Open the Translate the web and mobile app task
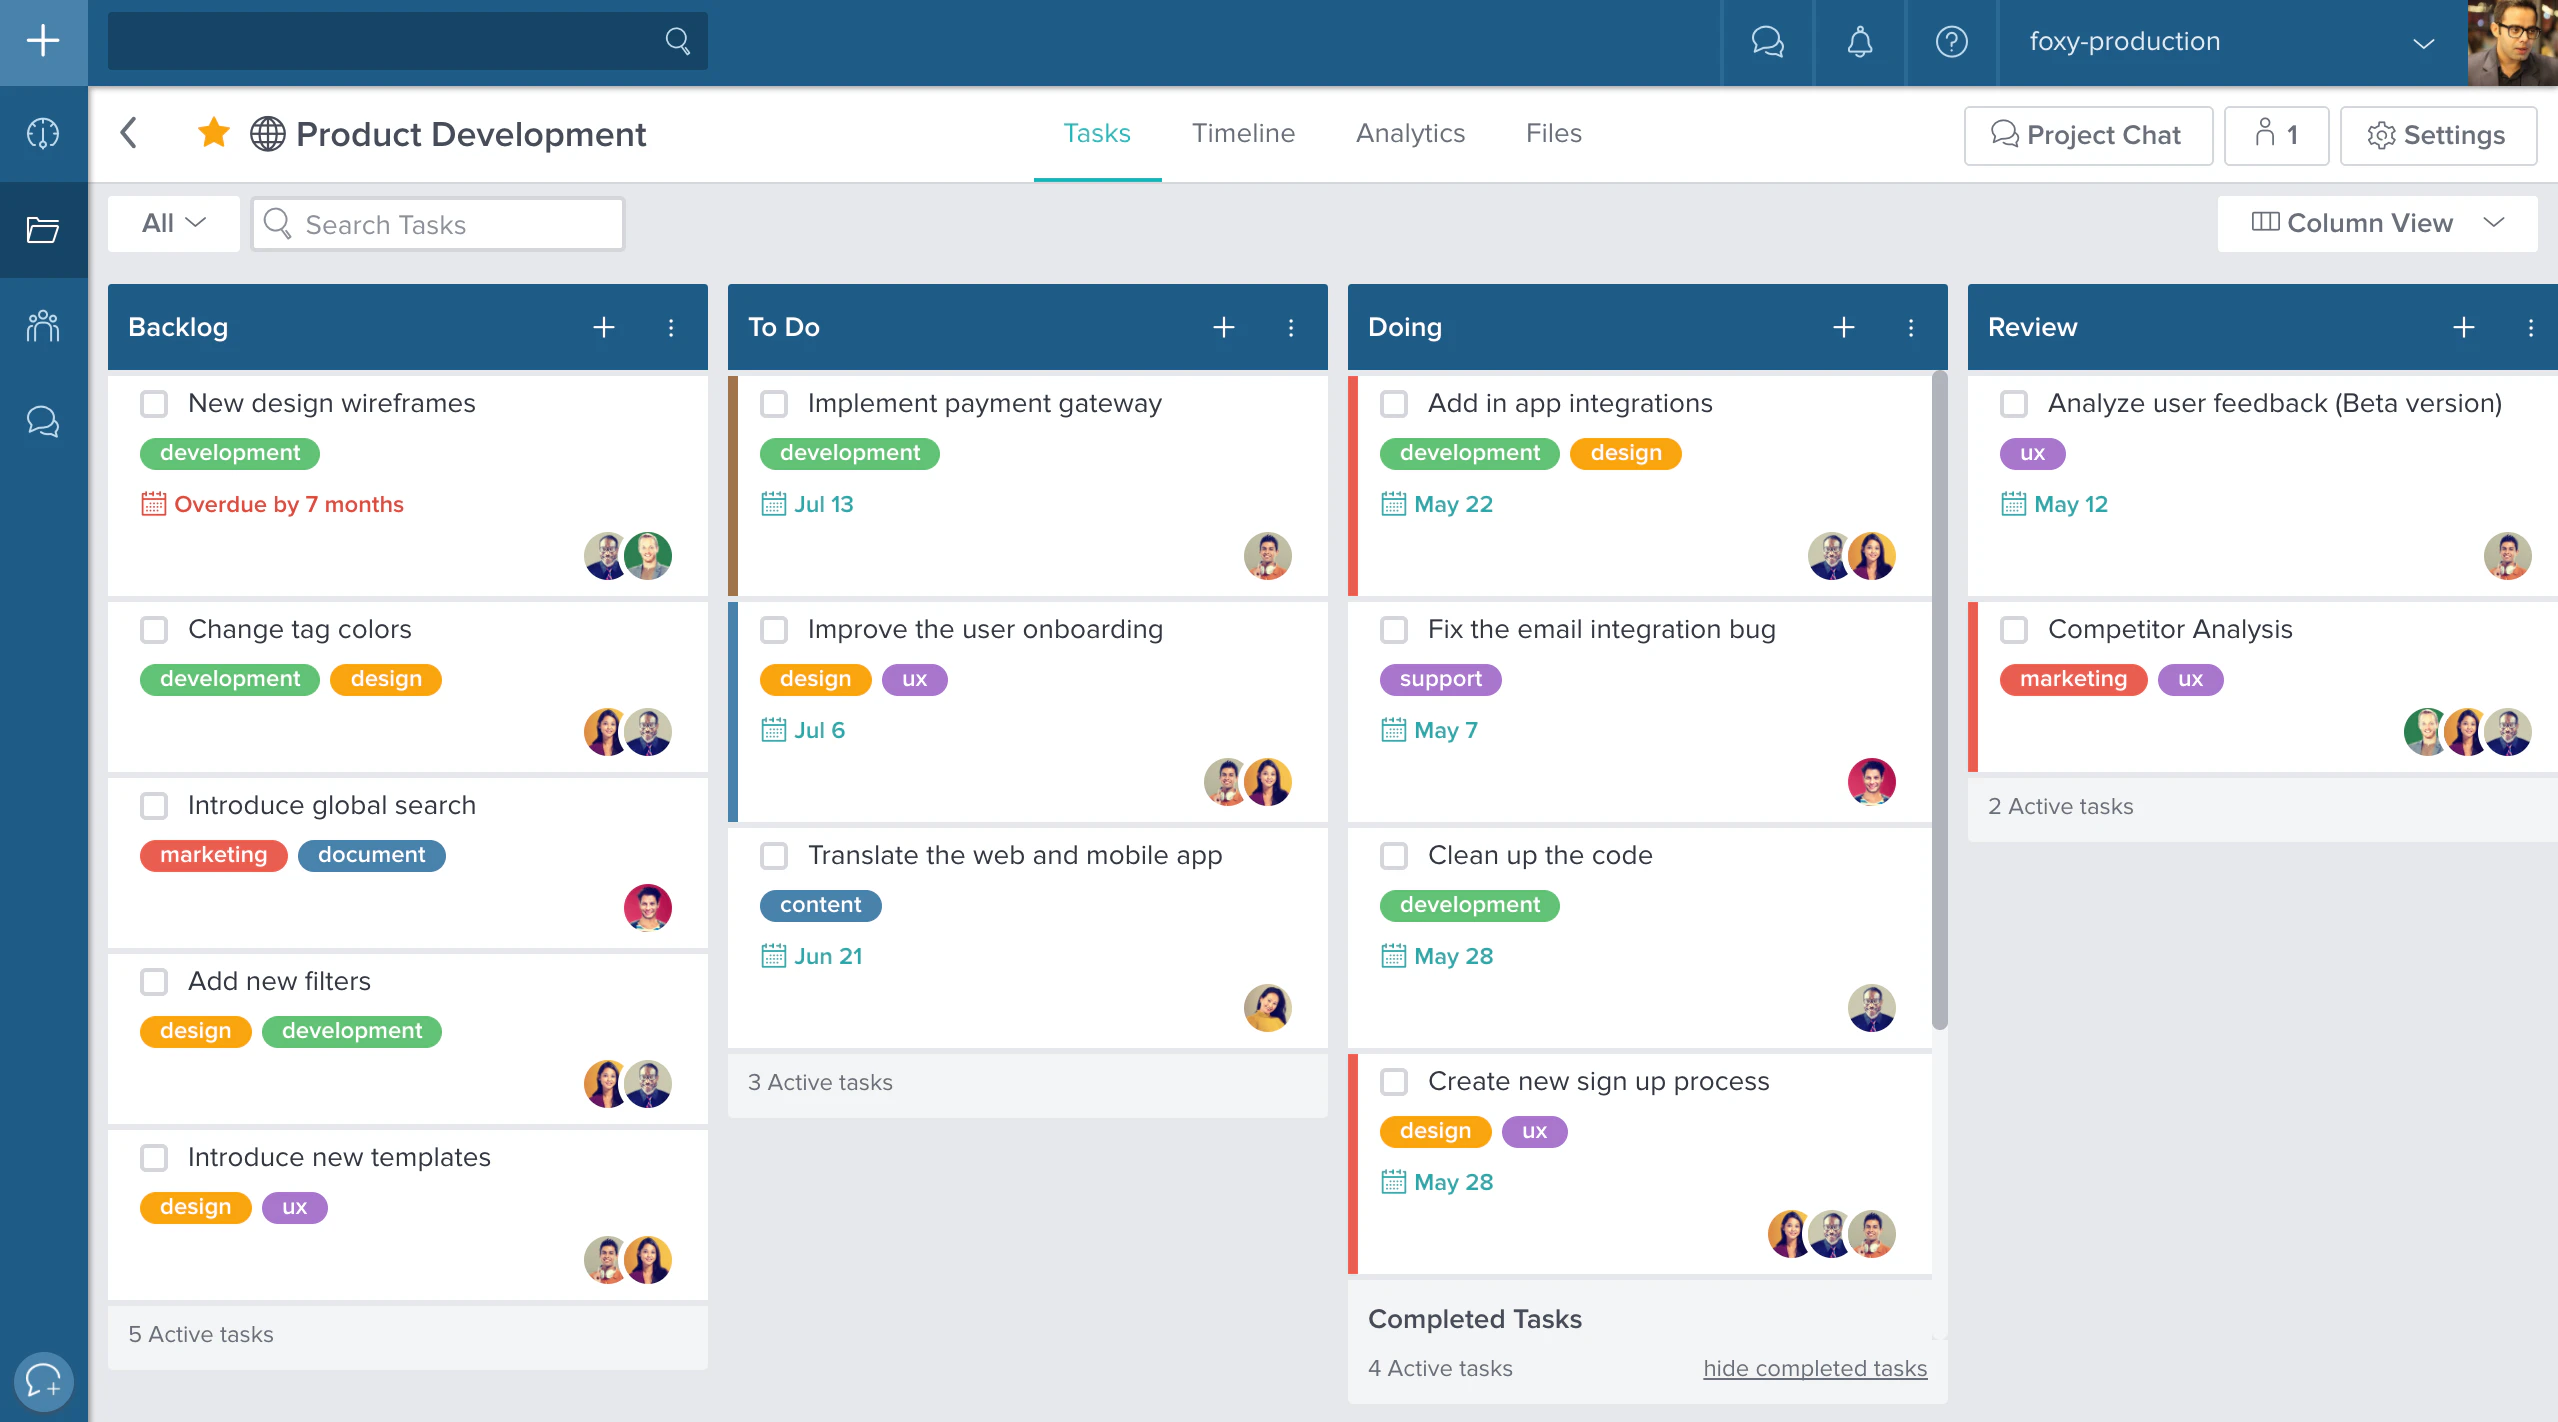The height and width of the screenshot is (1422, 2558). click(1015, 855)
